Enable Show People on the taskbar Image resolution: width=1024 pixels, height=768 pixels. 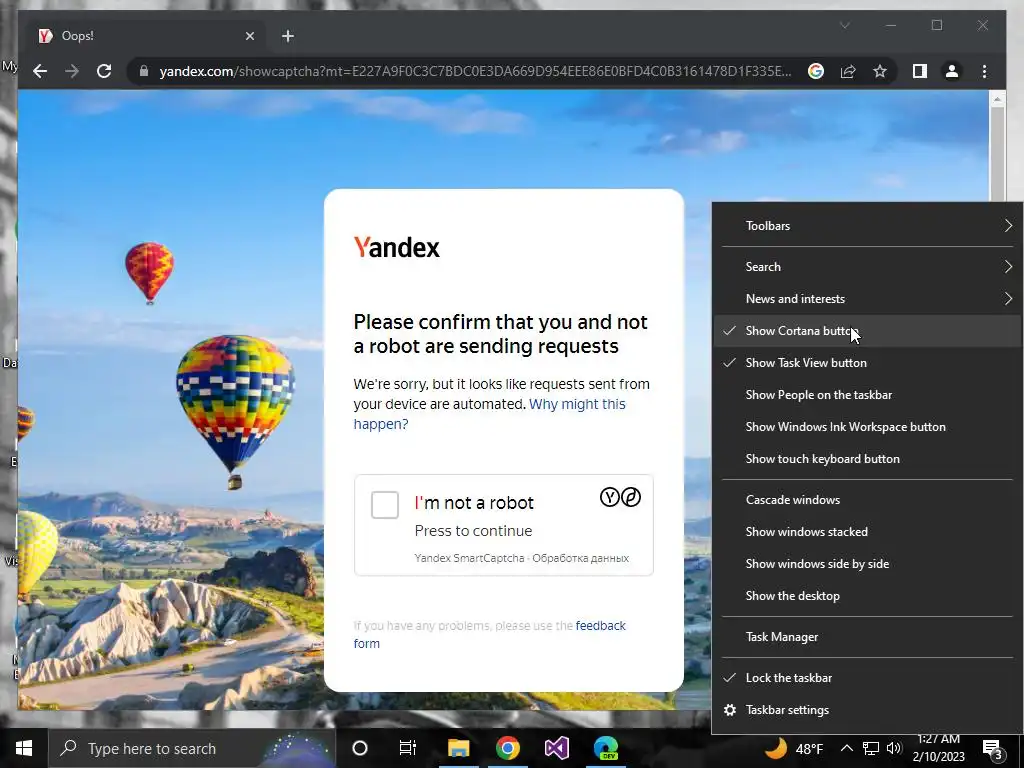coord(867,394)
